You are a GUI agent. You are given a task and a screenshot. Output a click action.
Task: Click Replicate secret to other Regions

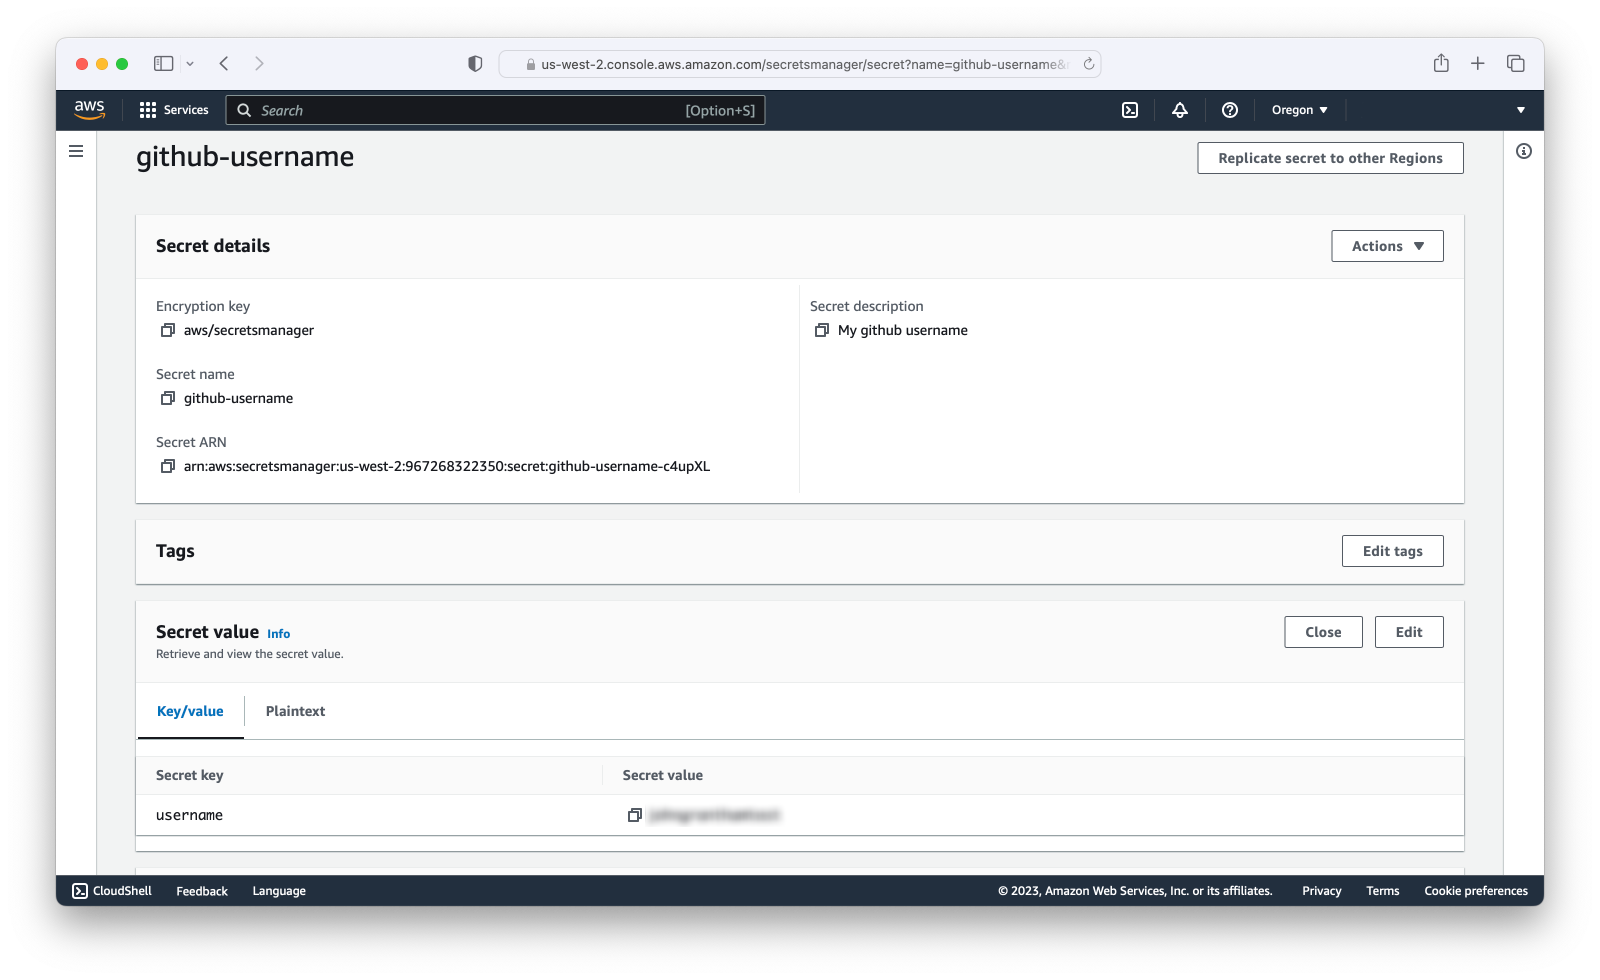[1330, 158]
